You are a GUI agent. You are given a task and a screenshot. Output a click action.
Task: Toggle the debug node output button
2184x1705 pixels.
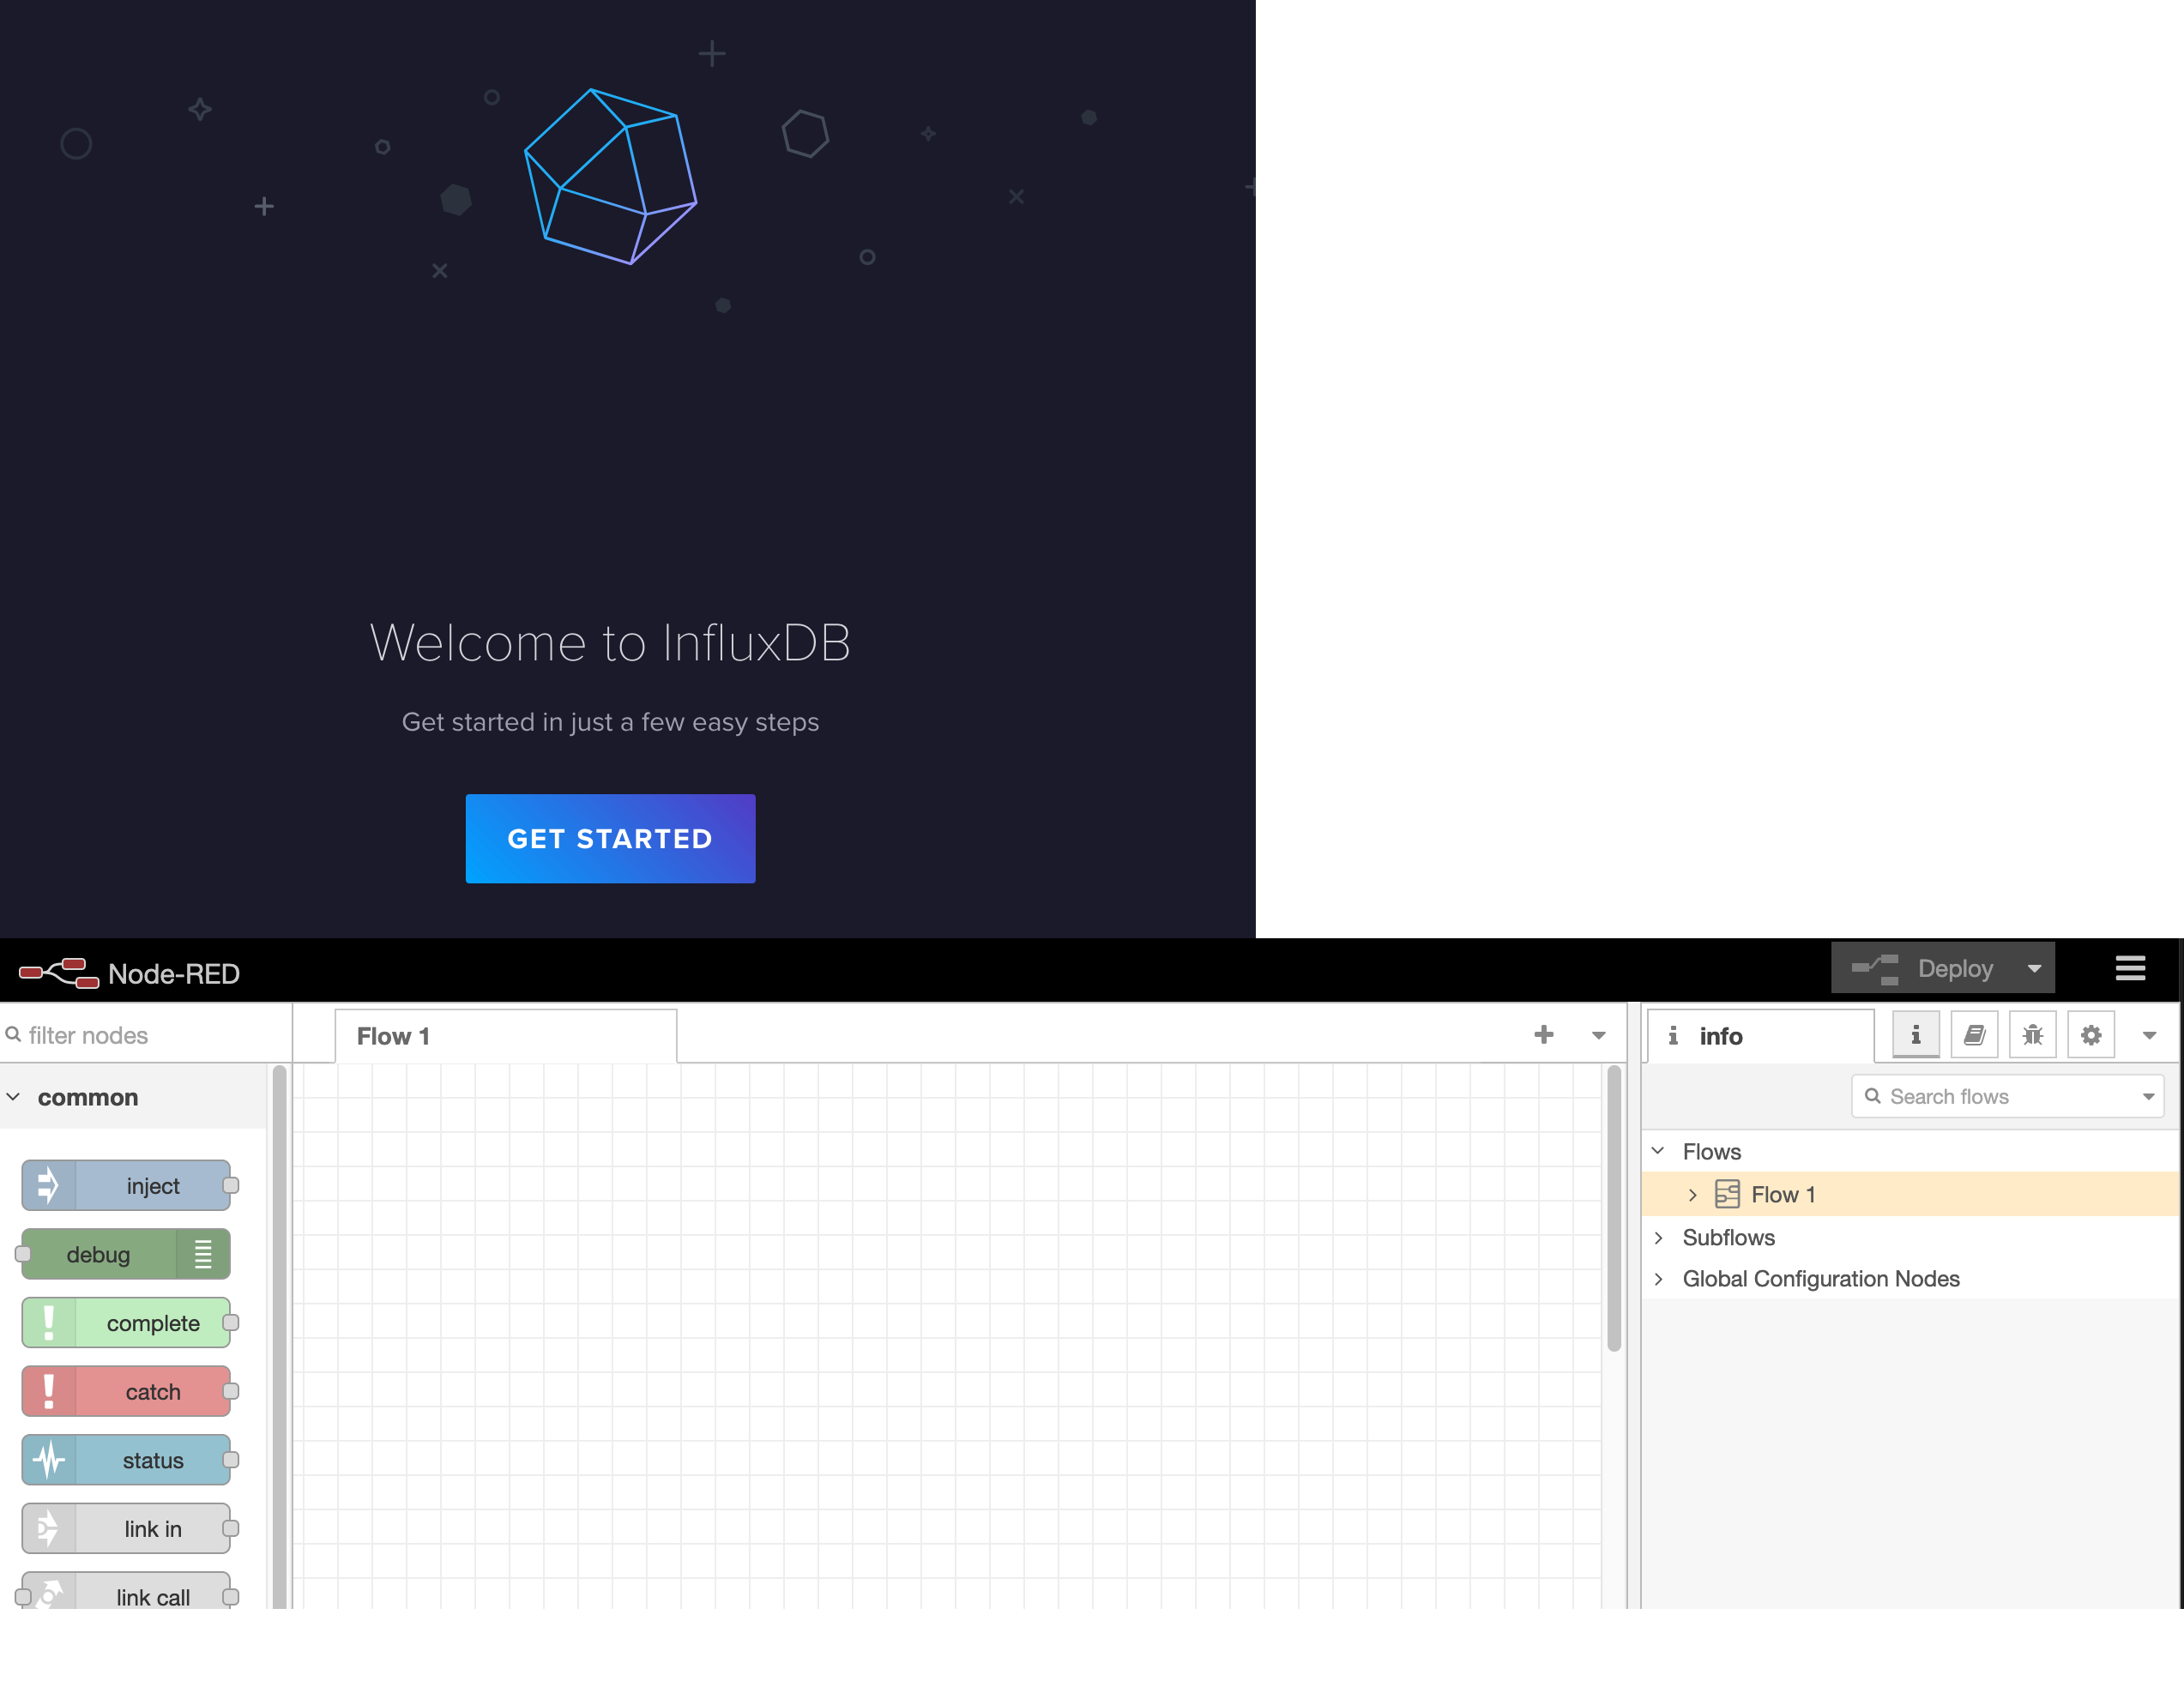tap(203, 1254)
